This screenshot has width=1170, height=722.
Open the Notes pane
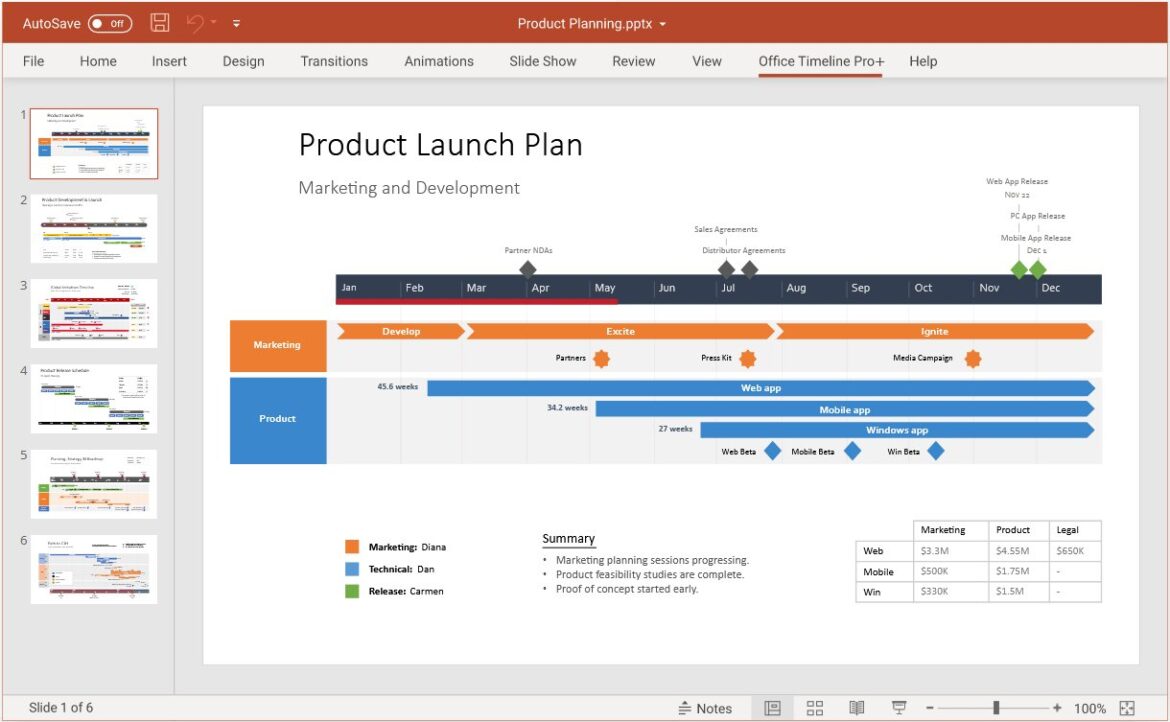[x=706, y=708]
